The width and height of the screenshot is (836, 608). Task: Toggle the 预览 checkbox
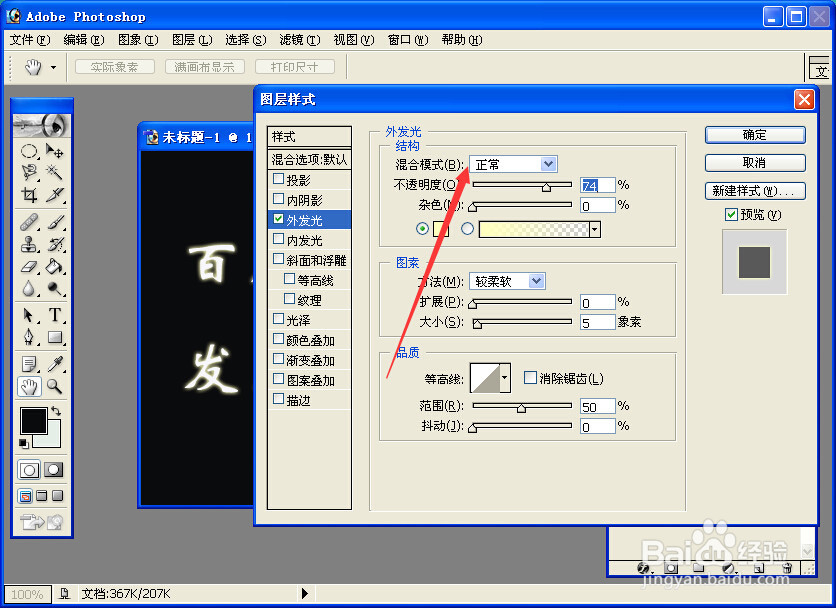coord(734,214)
